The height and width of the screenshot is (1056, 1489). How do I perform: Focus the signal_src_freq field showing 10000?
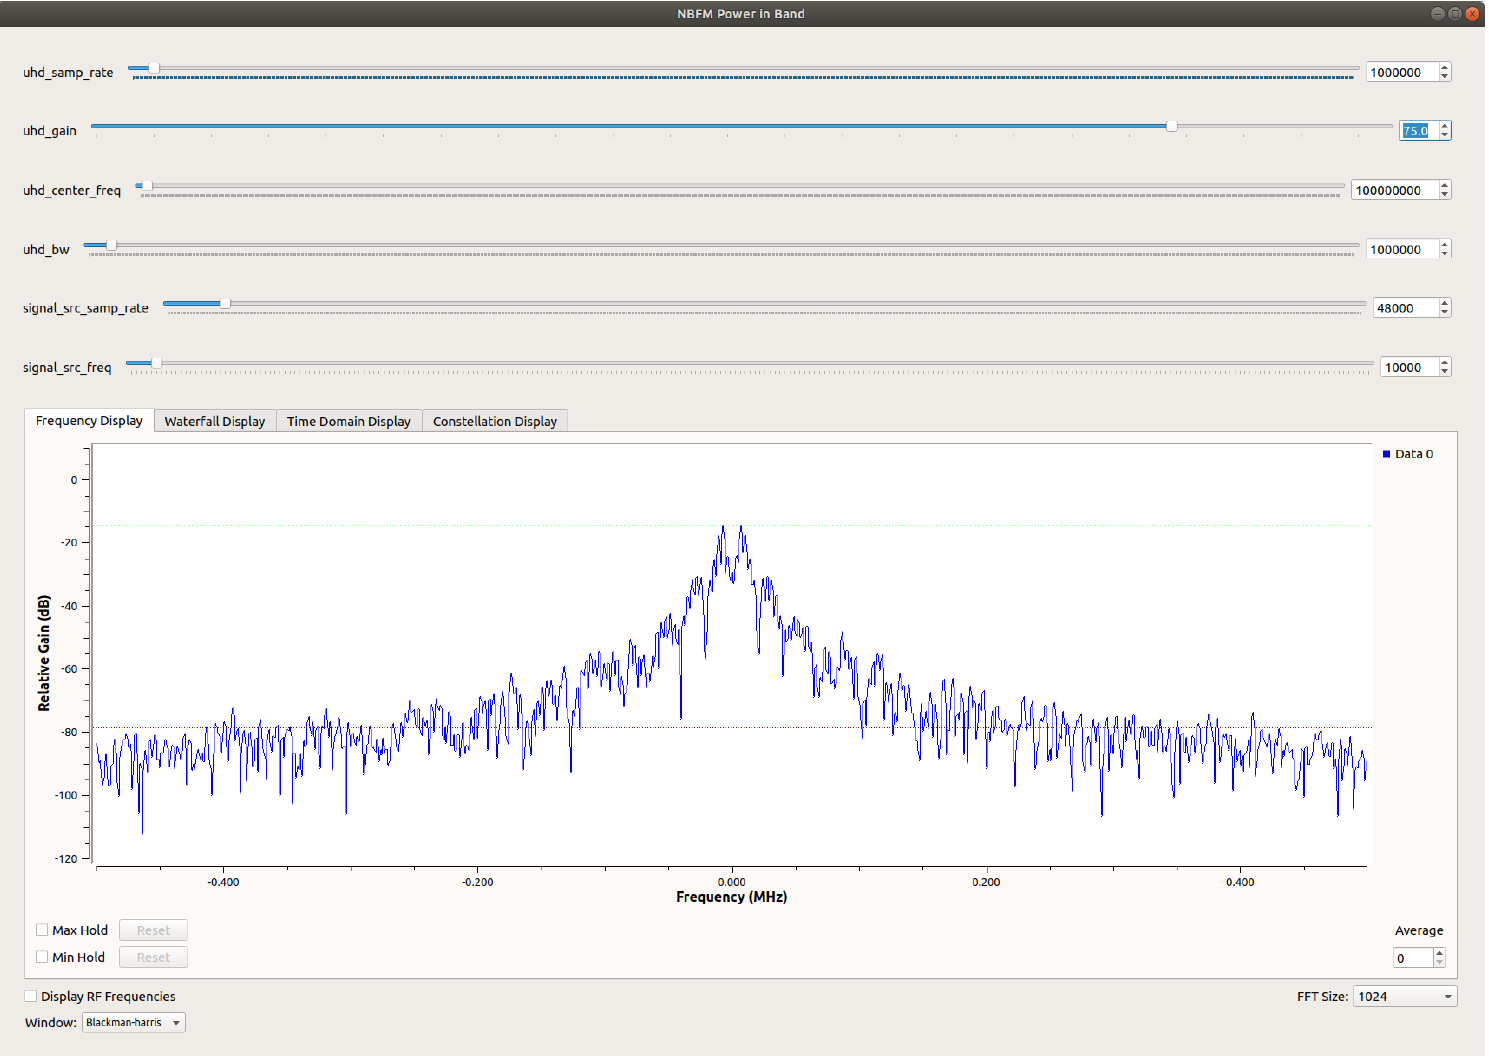(1410, 367)
